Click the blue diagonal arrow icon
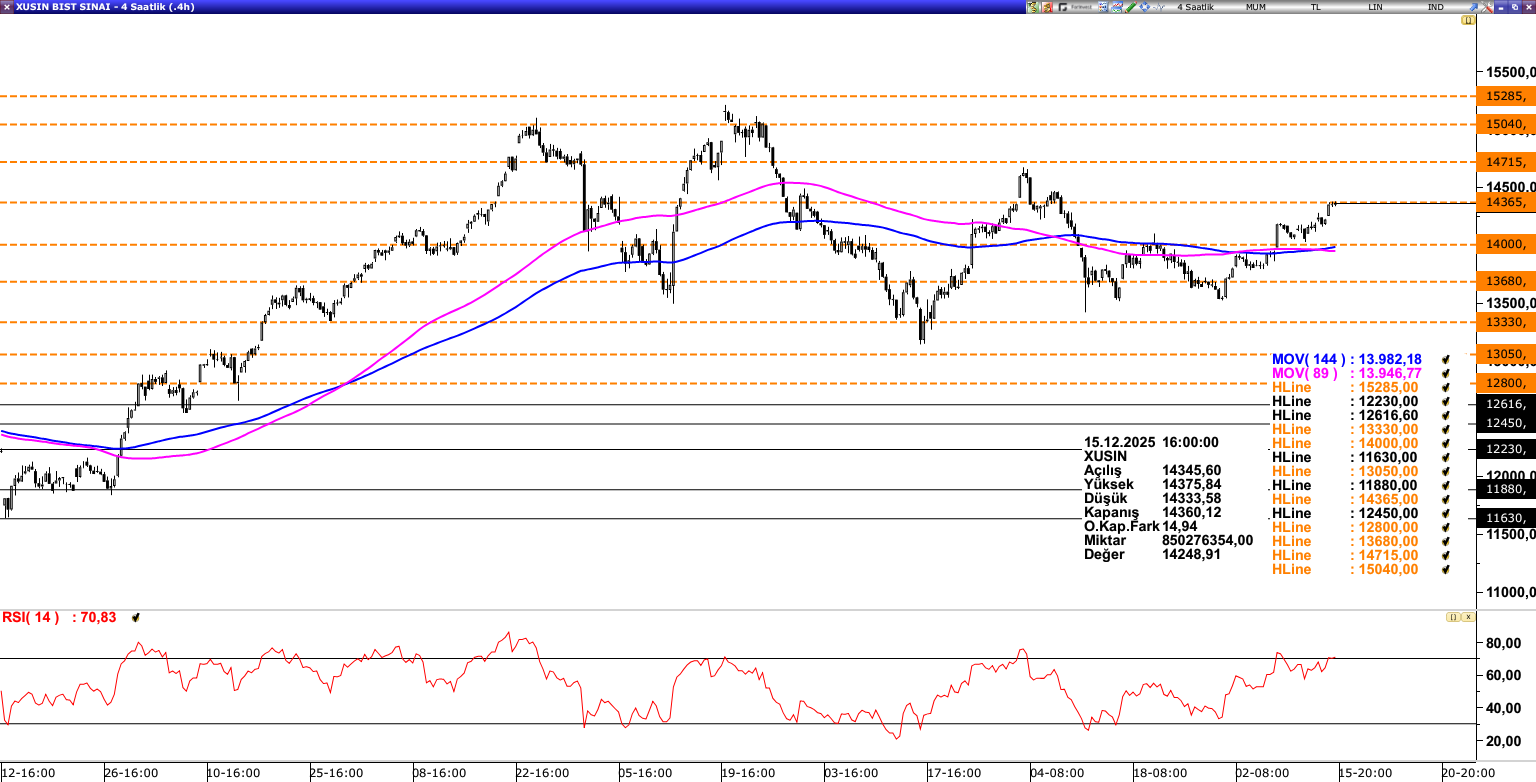This screenshot has width=1536, height=782. click(1472, 7)
